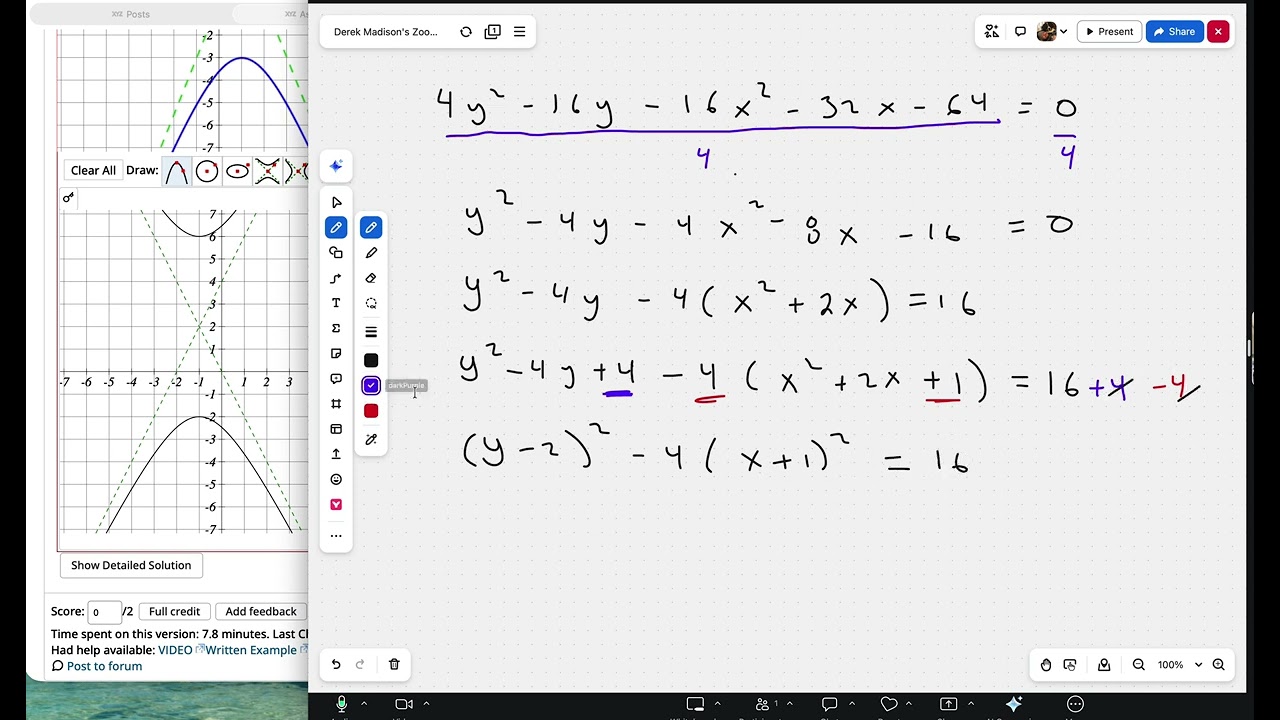
Task: Open More options in meeting bar
Action: 1075,705
